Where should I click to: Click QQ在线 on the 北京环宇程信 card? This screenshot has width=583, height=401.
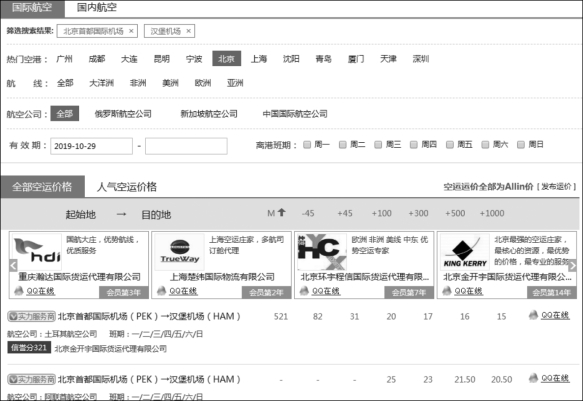pyautogui.click(x=326, y=291)
